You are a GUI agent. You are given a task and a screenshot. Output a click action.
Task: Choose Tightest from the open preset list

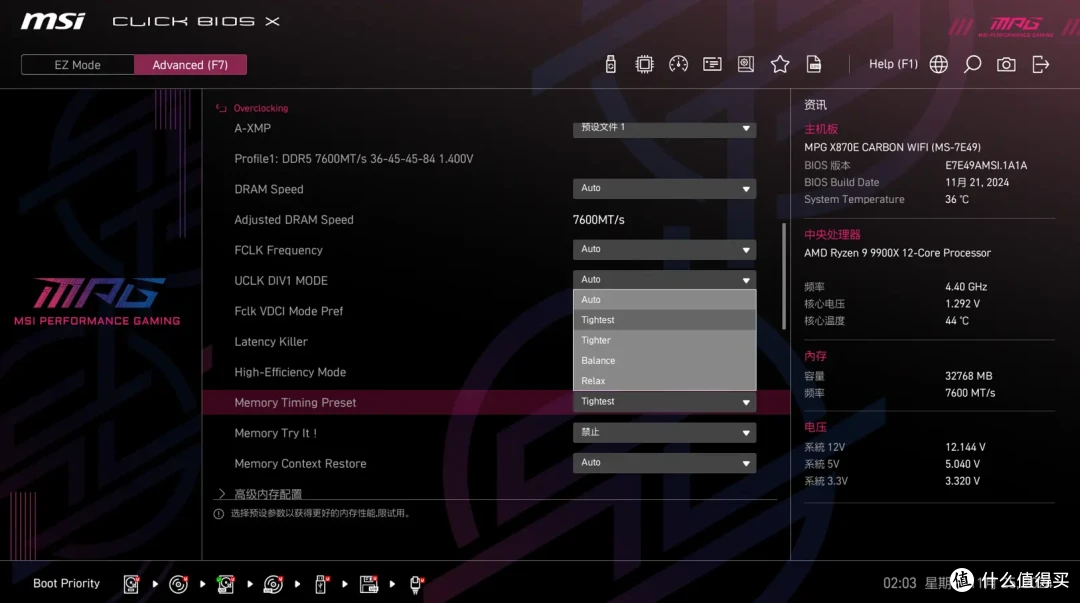pyautogui.click(x=665, y=320)
